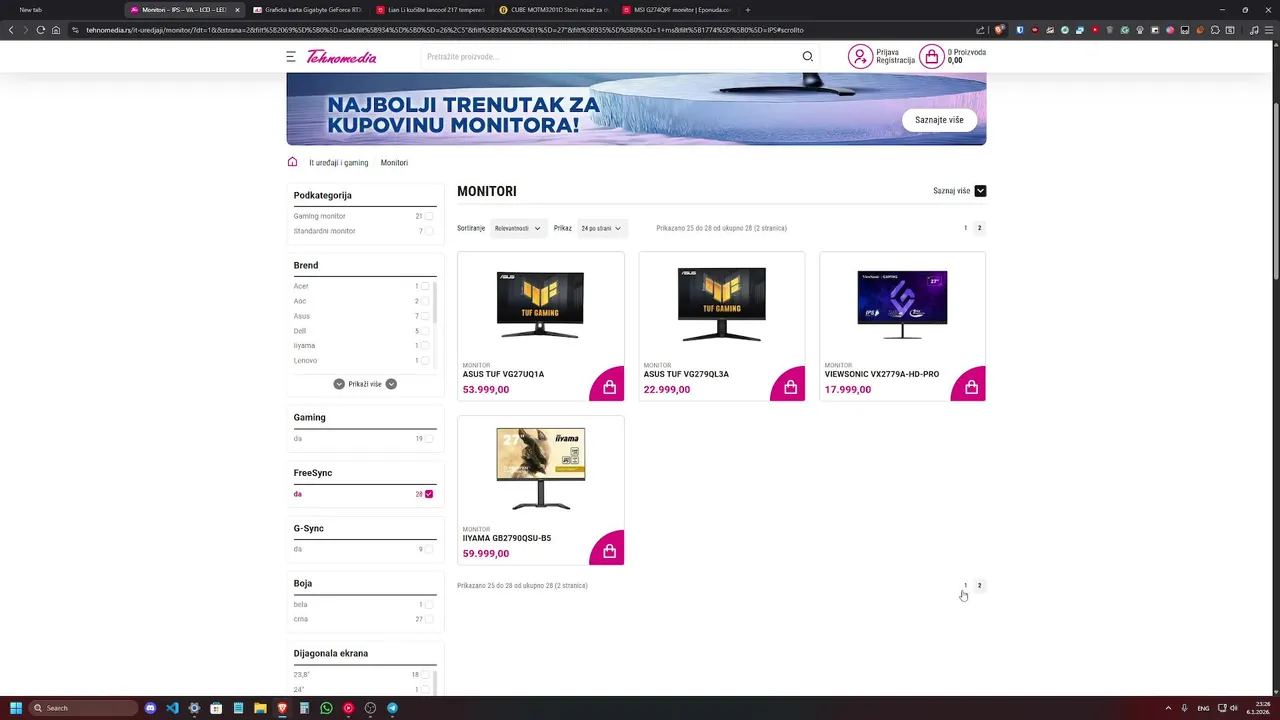This screenshot has width=1280, height=720.
Task: Open the Windows Start button
Action: click(x=16, y=708)
